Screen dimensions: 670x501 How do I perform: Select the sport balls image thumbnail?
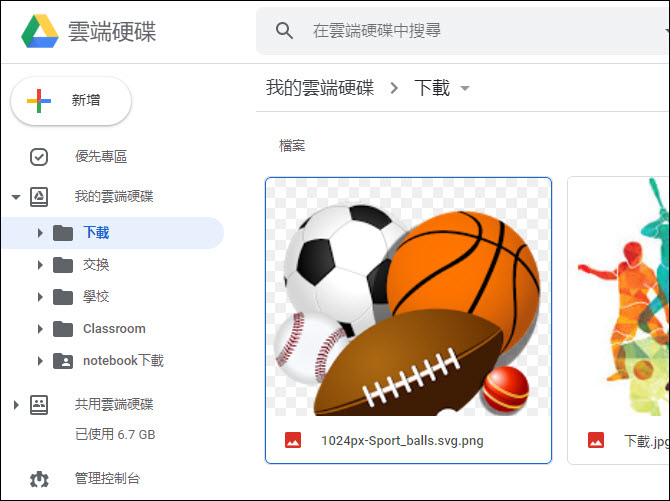point(408,297)
